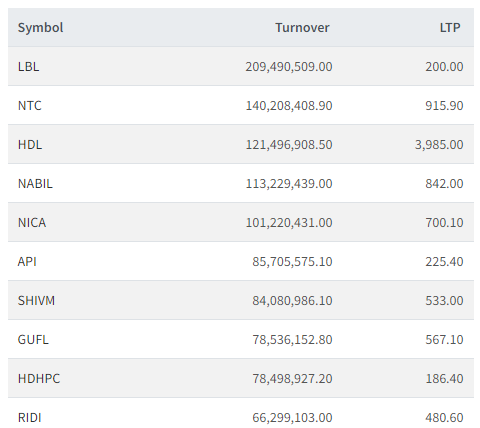
Task: Click HDHPC turnover 78,498,927.20
Action: tap(292, 379)
